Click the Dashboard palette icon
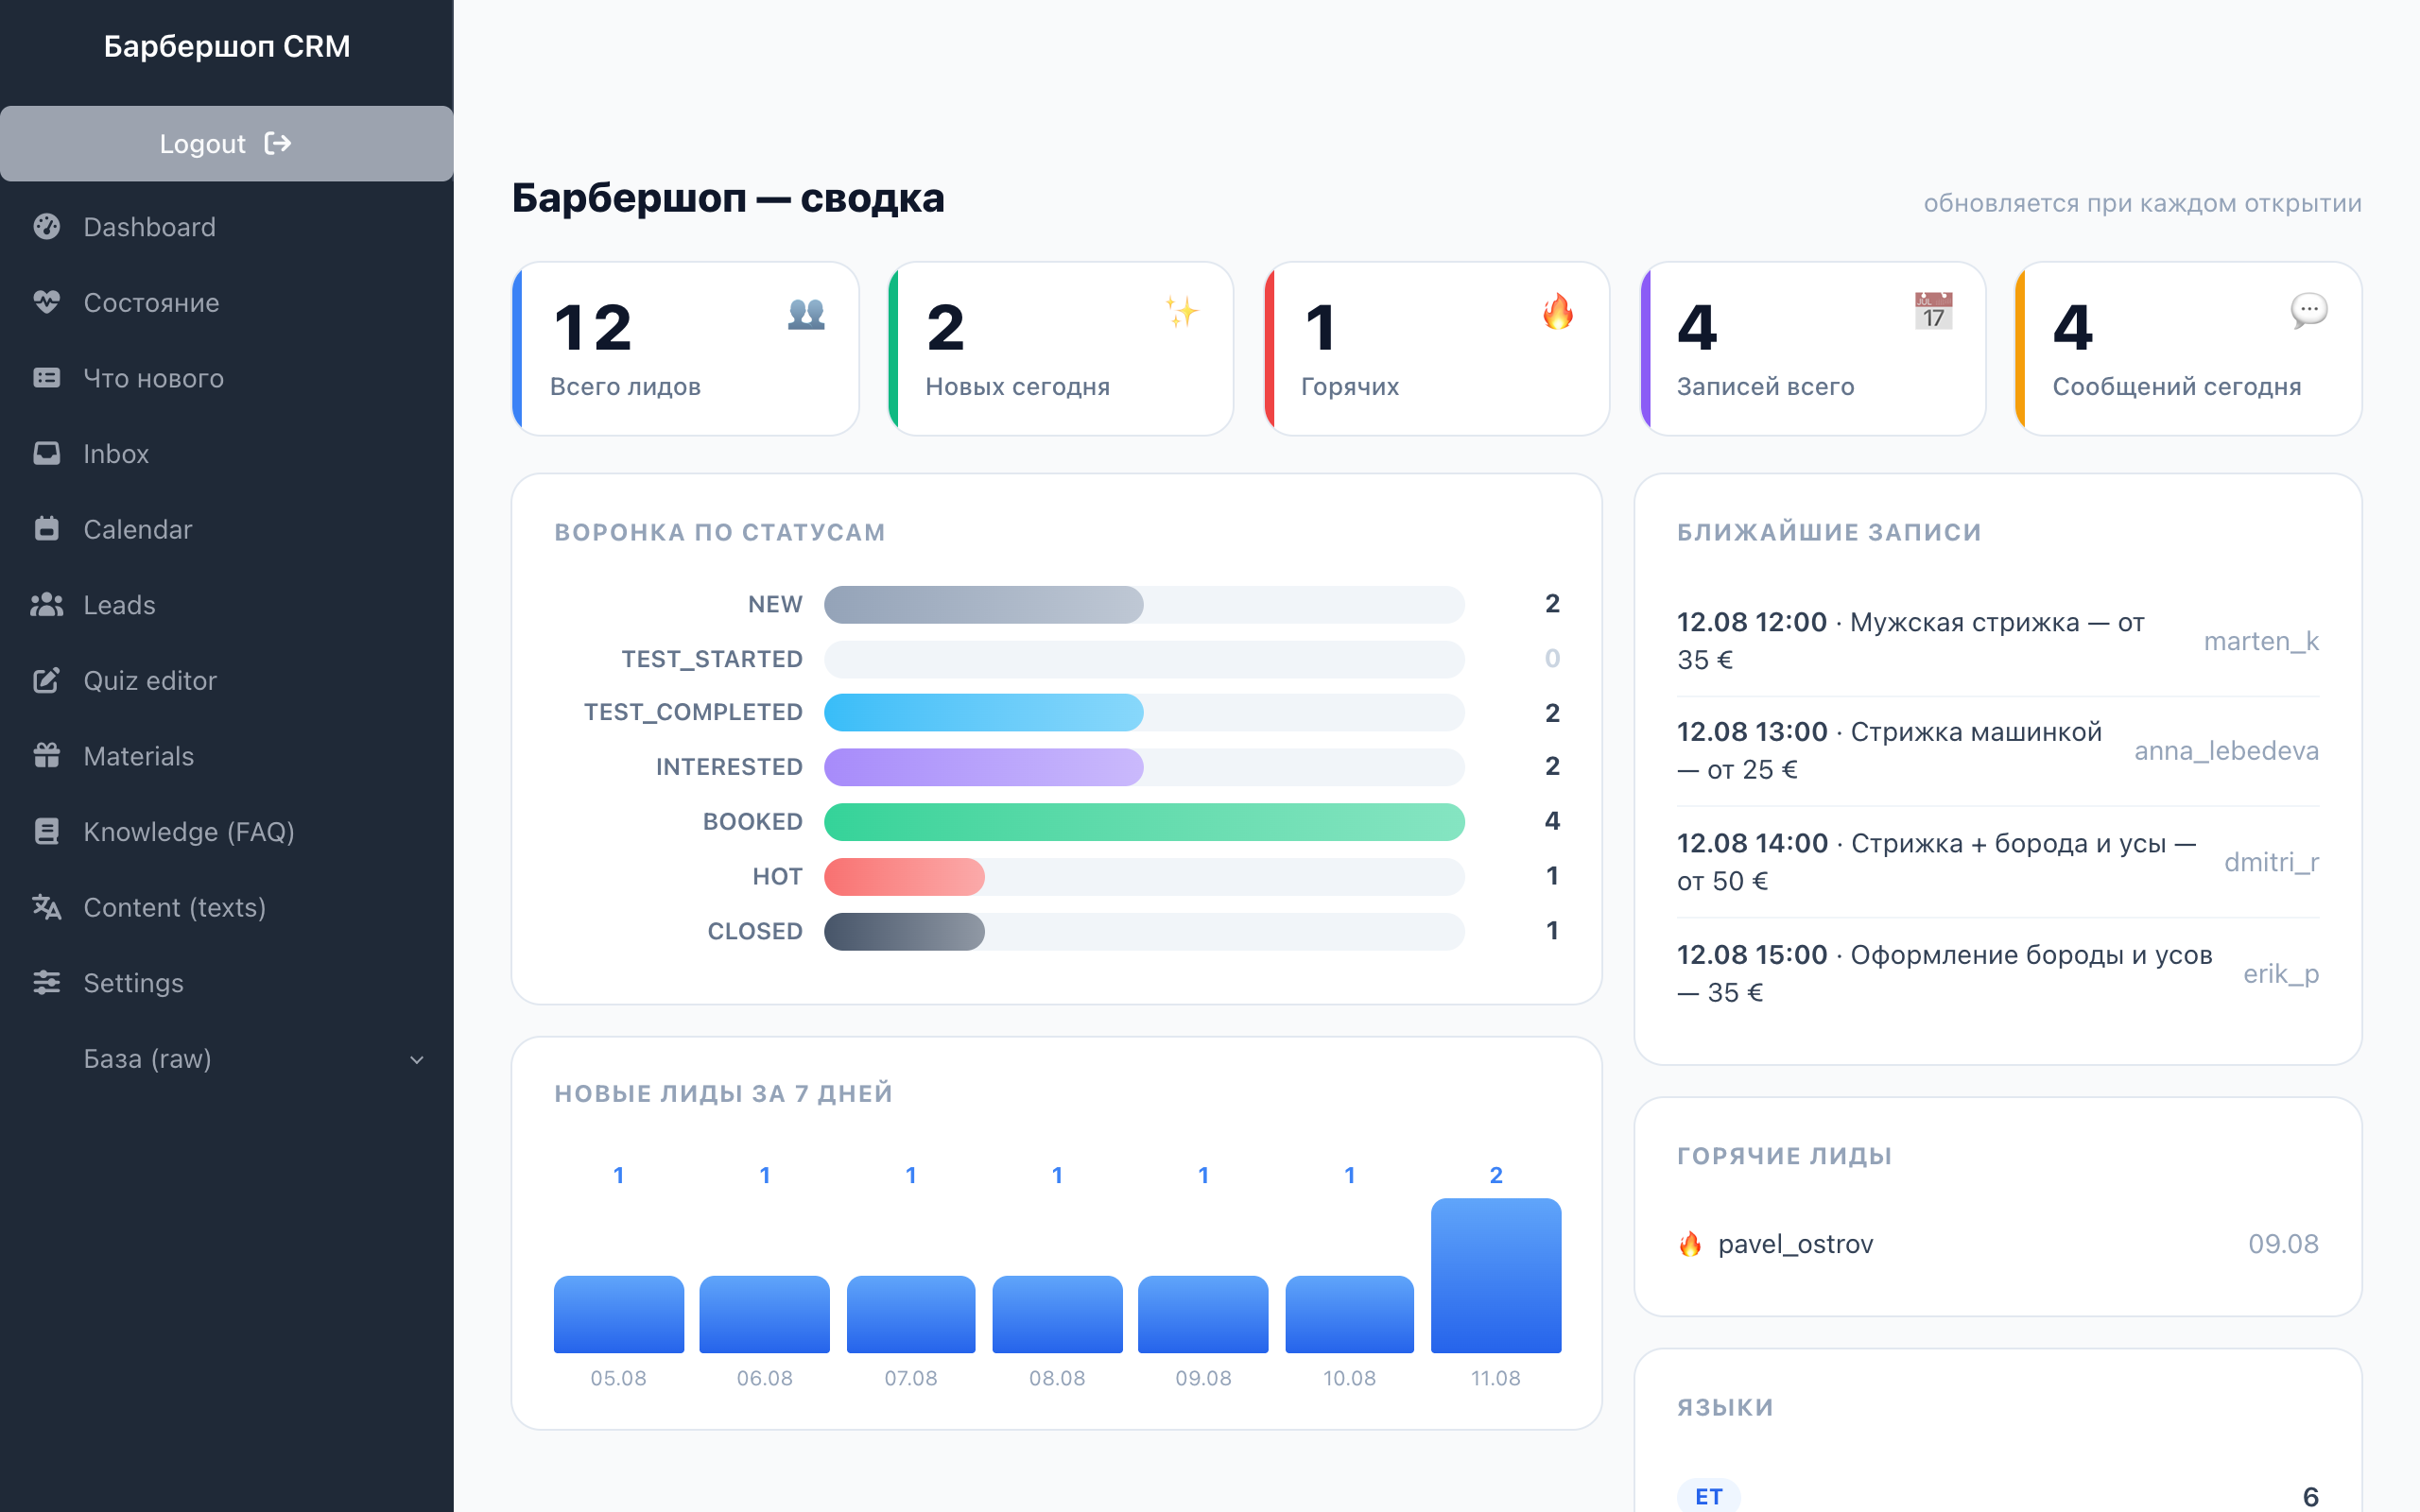This screenshot has height=1512, width=2420. click(46, 227)
